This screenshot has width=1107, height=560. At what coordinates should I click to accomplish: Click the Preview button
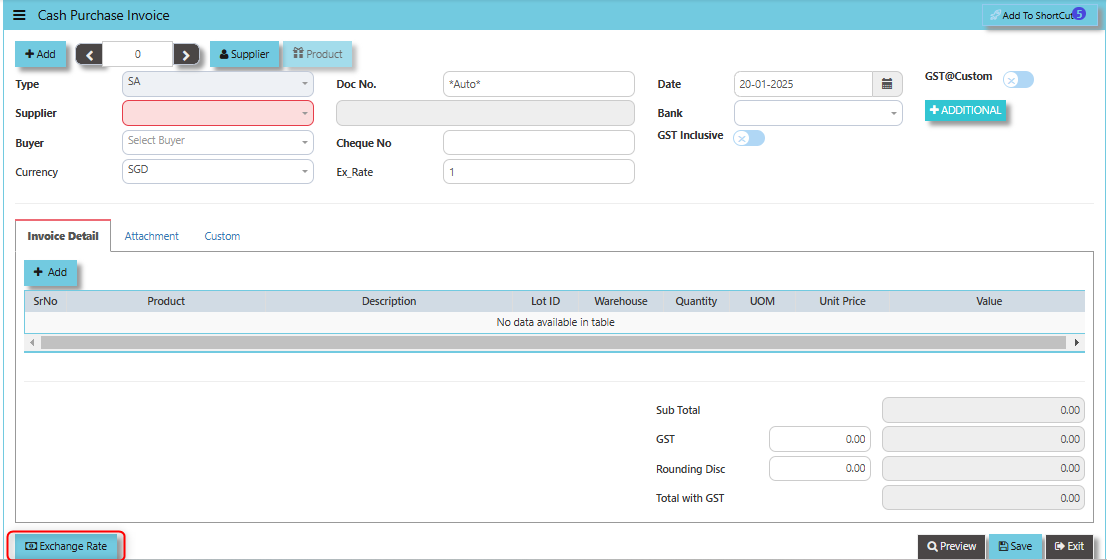click(952, 546)
